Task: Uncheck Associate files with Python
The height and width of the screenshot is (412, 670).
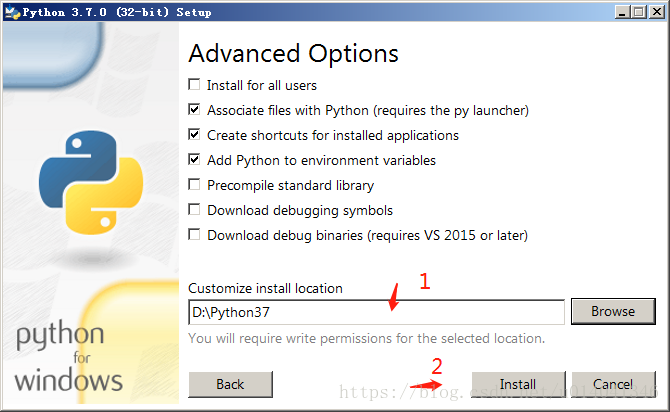Action: pos(194,109)
